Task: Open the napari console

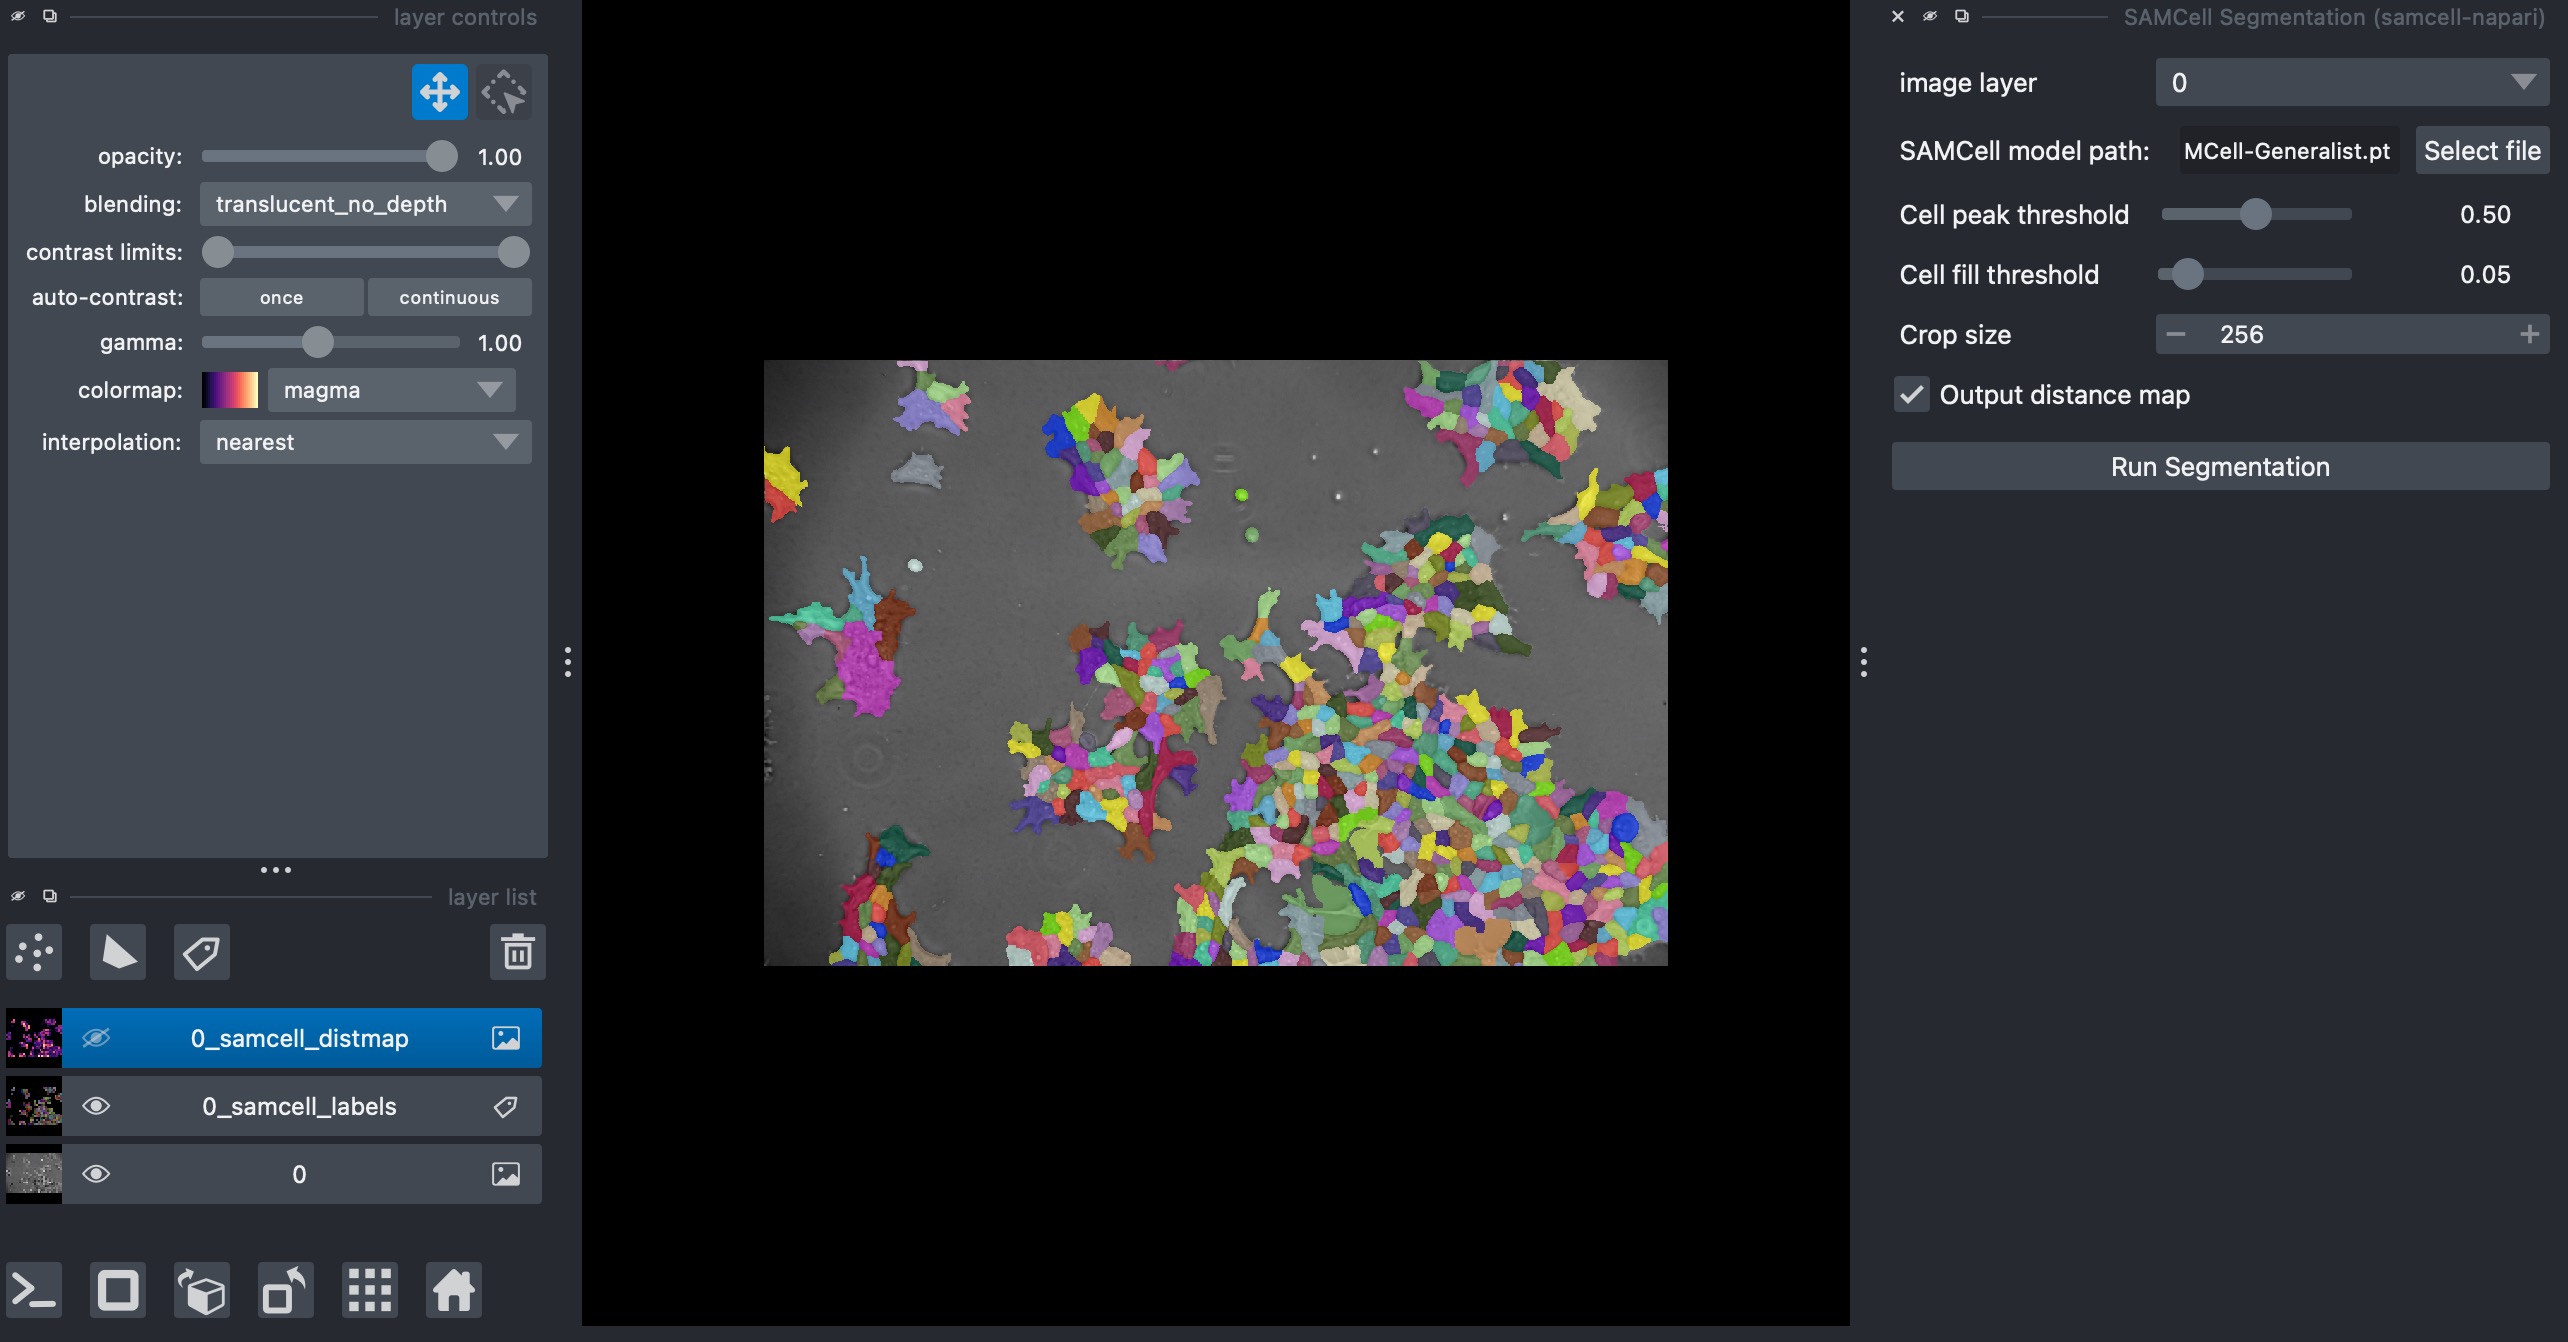Action: coord(35,1290)
